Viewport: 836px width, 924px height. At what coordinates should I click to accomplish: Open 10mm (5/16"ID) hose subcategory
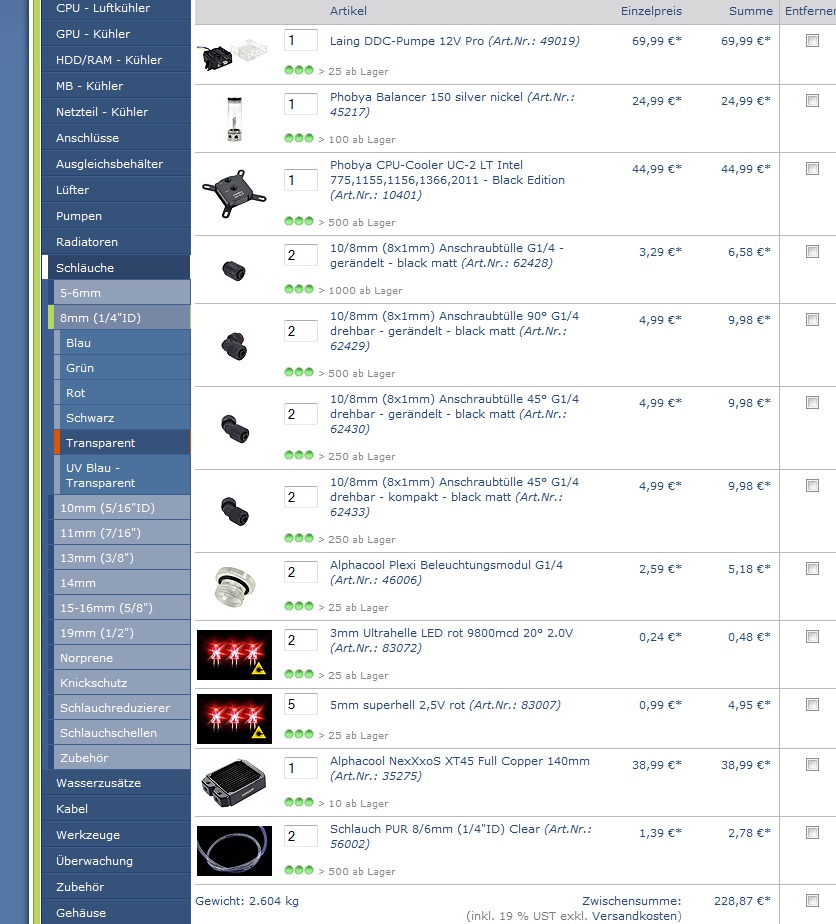pyautogui.click(x=121, y=508)
